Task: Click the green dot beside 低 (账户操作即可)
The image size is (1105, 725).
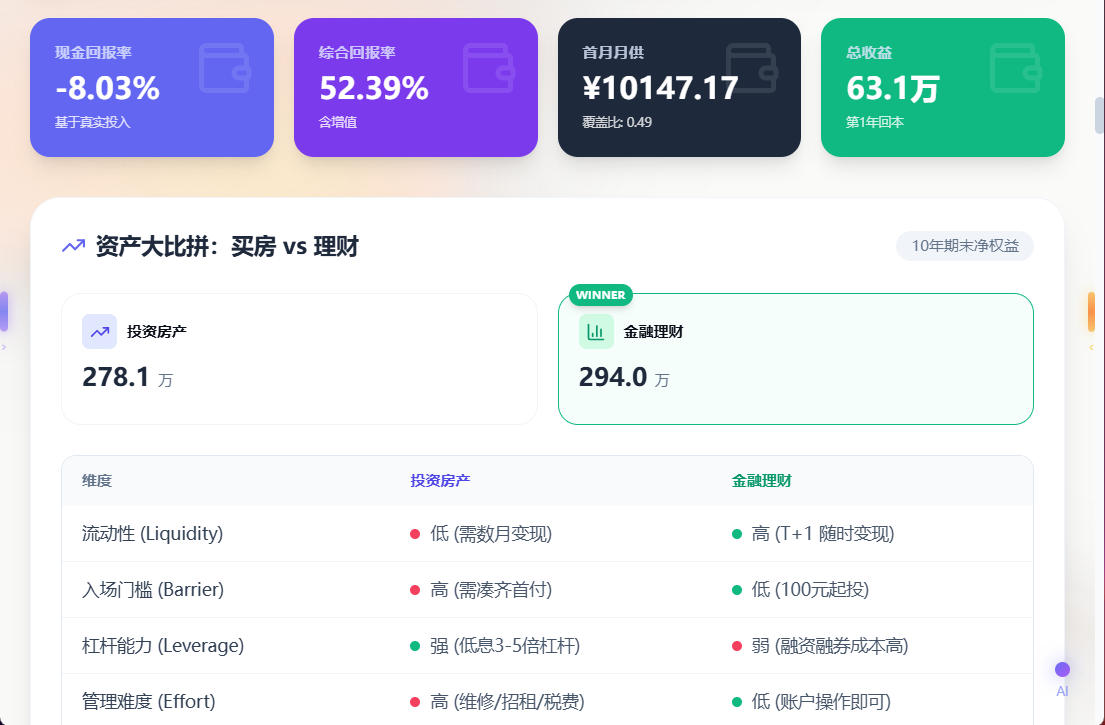Action: 737,702
